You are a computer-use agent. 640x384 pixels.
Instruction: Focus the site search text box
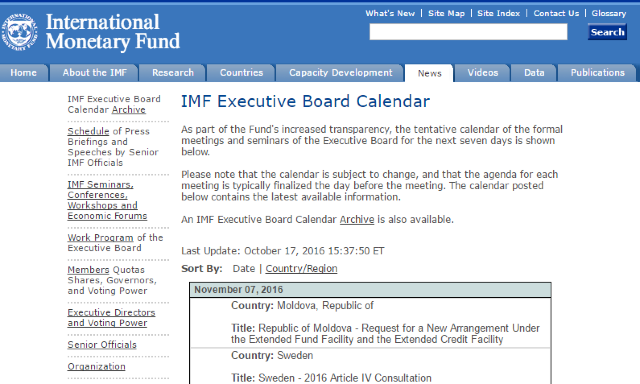pyautogui.click(x=468, y=32)
